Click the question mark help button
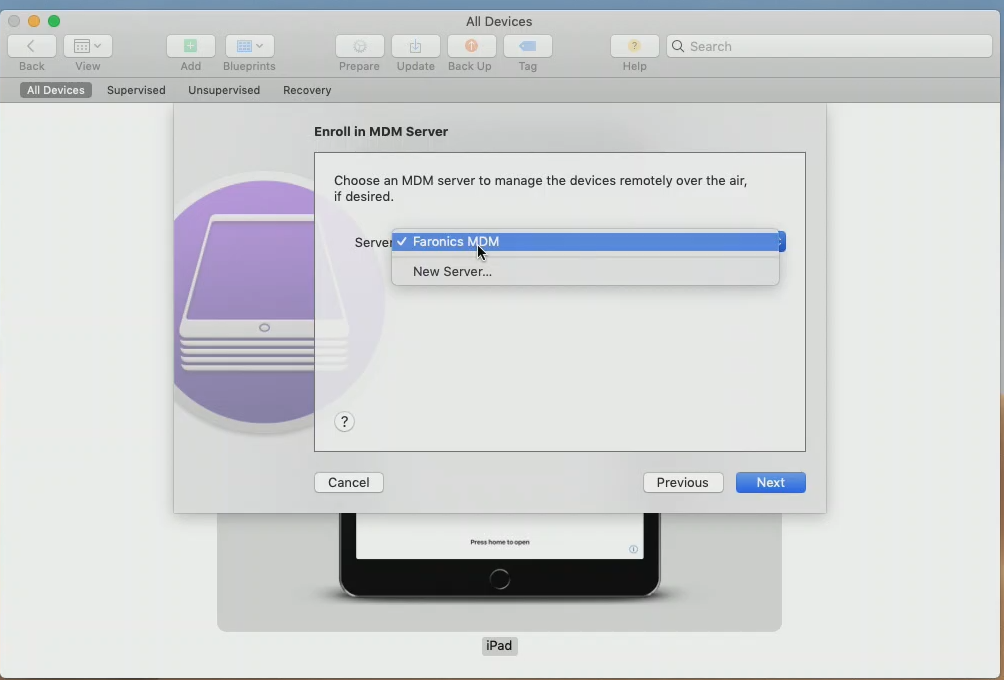The image size is (1004, 680). tap(344, 421)
